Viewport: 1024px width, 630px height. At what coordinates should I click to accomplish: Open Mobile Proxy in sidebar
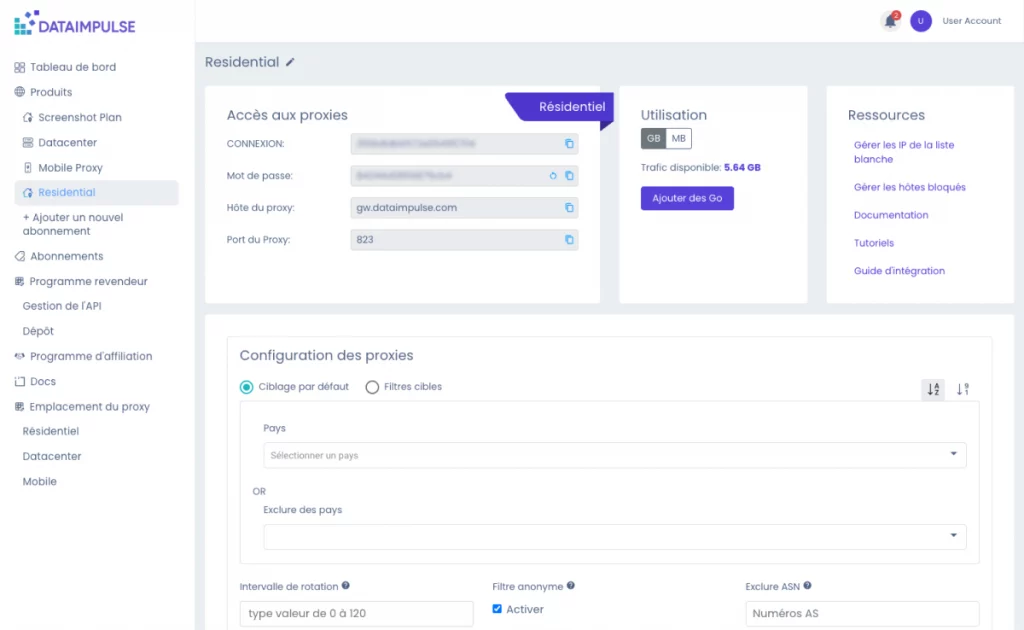(70, 168)
